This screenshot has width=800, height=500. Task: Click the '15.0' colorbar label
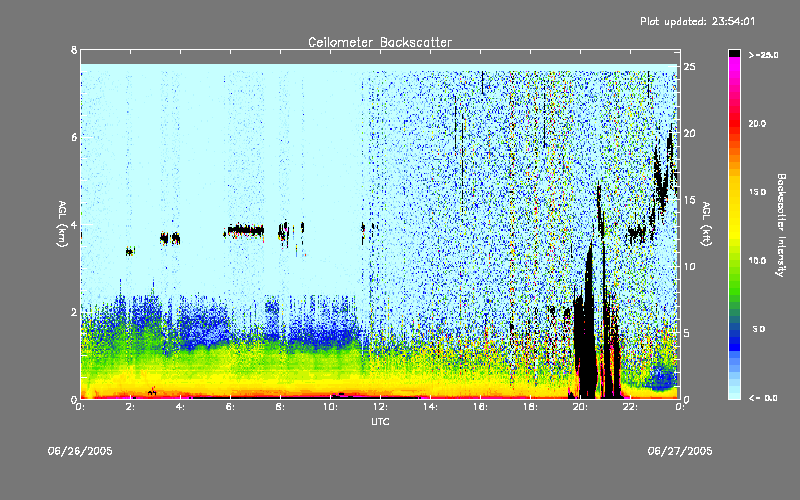pyautogui.click(x=757, y=192)
